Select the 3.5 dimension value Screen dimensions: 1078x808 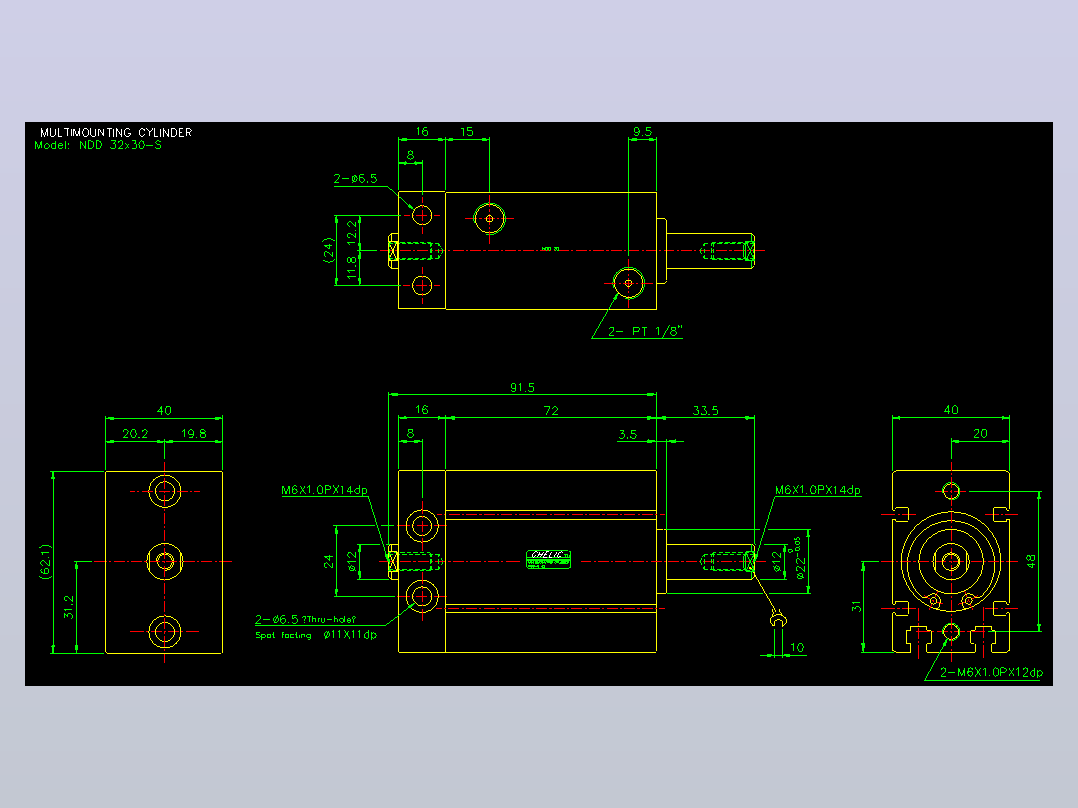[628, 435]
